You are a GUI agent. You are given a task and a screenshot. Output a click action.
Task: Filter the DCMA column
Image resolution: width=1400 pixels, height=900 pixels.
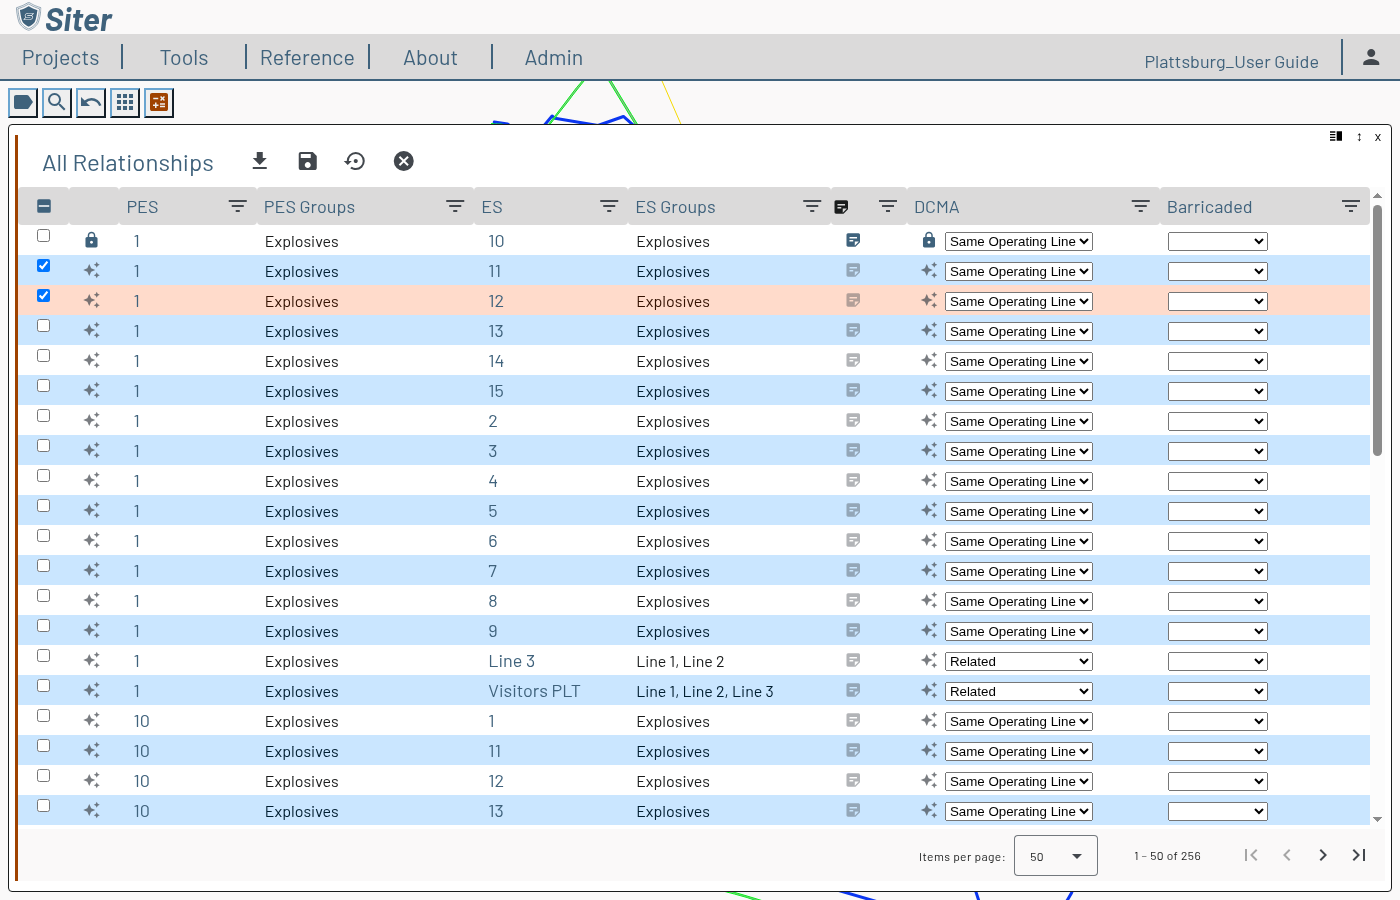(x=1140, y=206)
